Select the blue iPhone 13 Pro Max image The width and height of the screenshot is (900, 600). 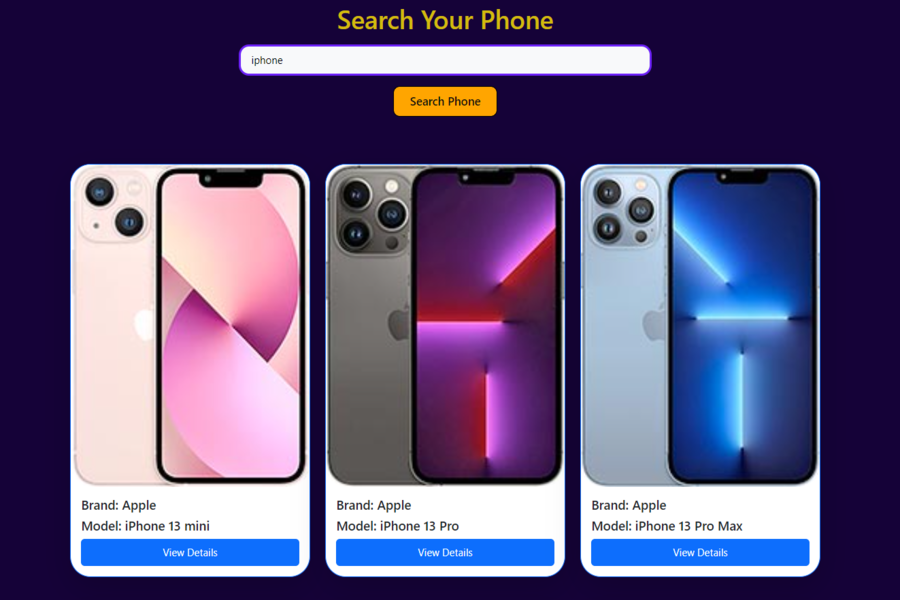pos(700,326)
